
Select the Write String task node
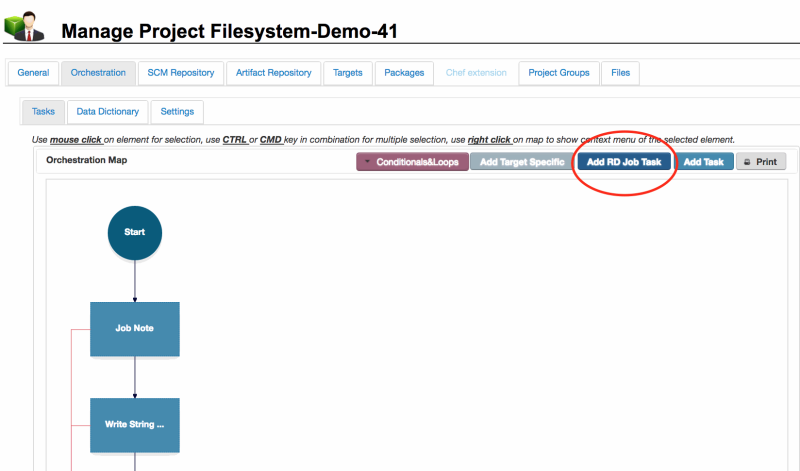(x=135, y=424)
